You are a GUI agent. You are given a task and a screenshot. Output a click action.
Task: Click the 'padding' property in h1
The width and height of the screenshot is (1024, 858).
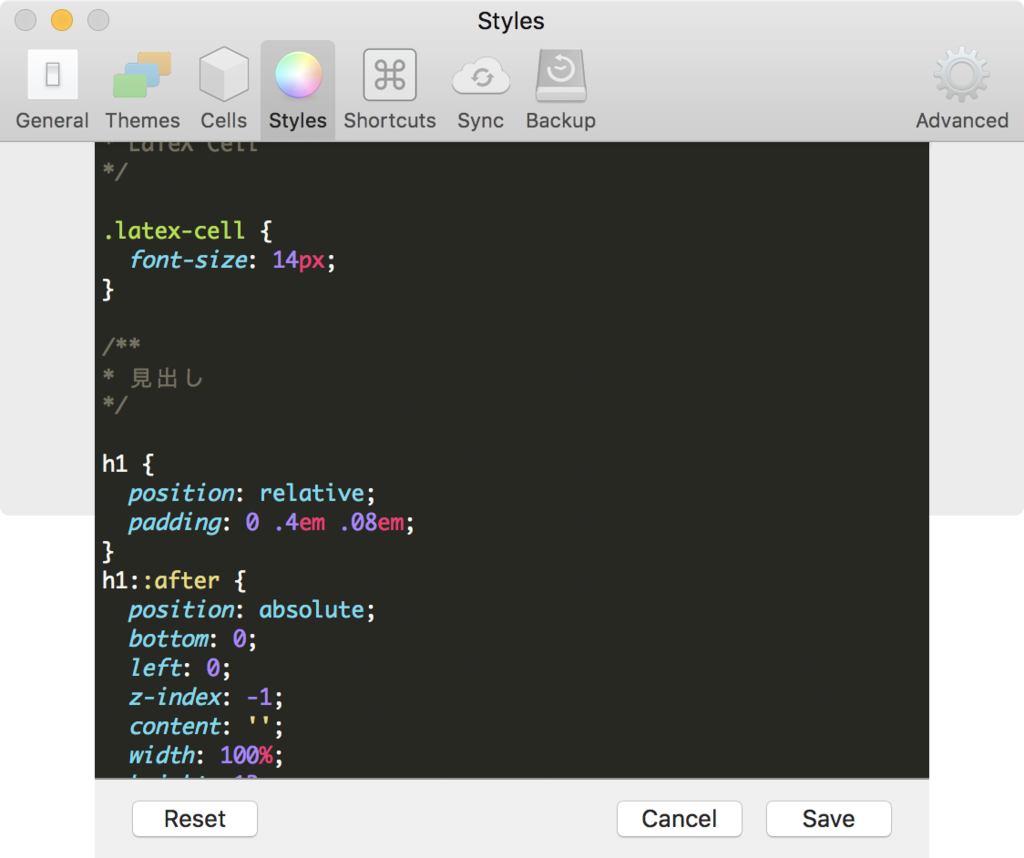point(175,522)
